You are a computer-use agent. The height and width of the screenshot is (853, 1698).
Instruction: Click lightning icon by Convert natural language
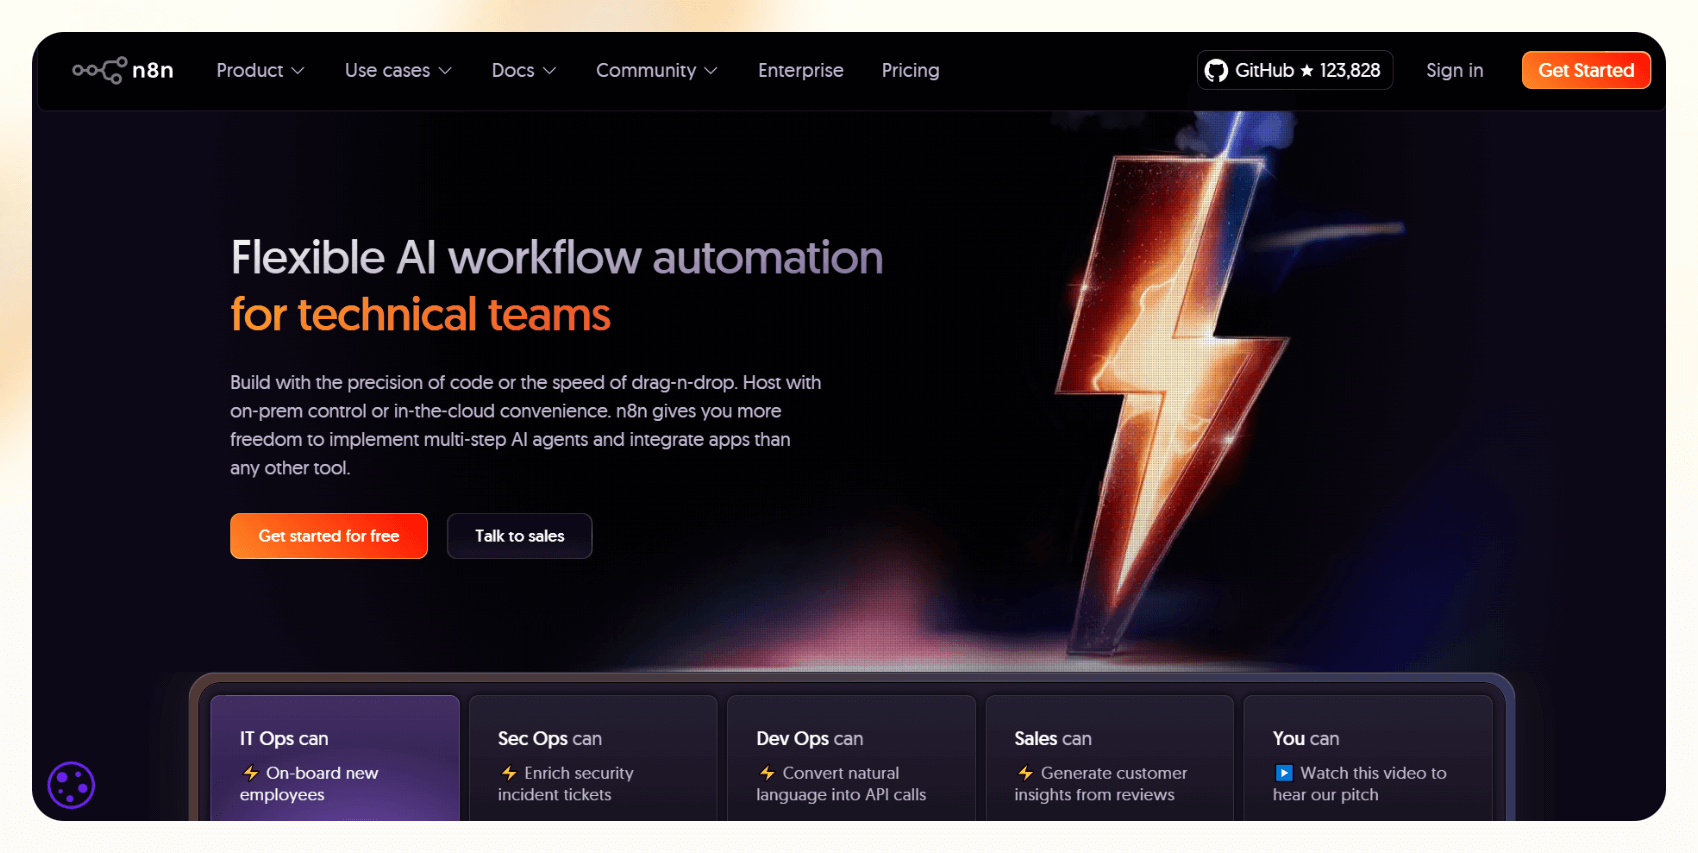click(x=767, y=773)
